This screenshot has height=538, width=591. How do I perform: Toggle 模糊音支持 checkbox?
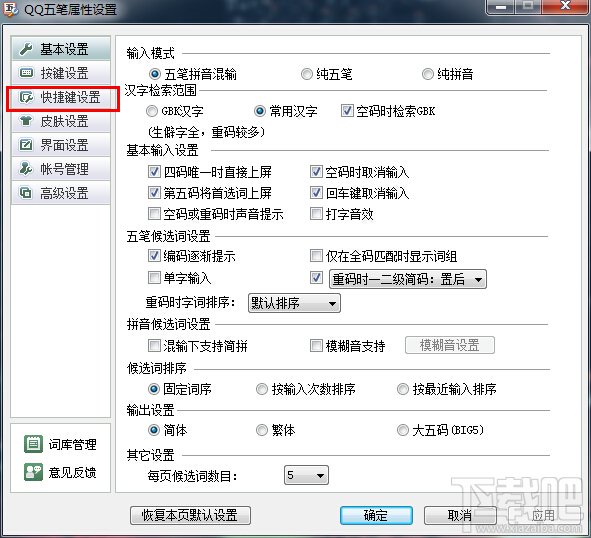(316, 346)
